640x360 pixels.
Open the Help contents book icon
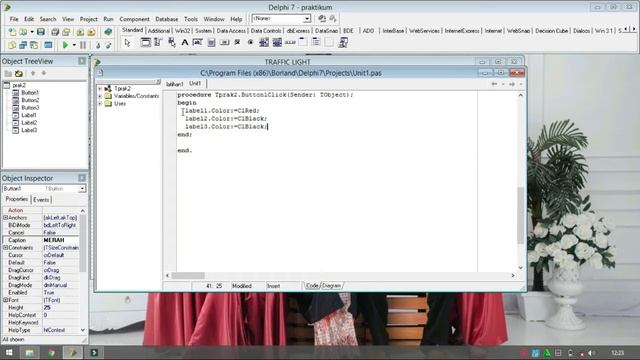(x=108, y=32)
